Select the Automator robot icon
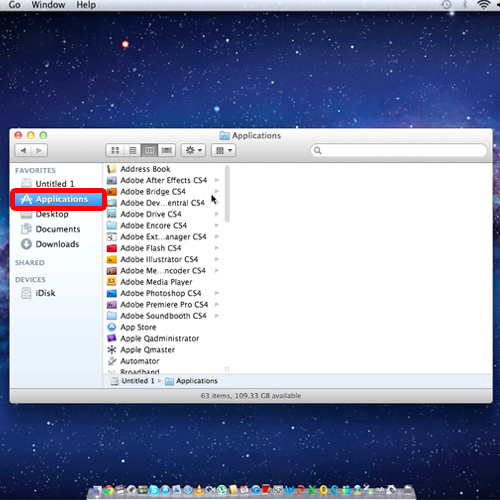This screenshot has height=500, width=500. pos(112,361)
